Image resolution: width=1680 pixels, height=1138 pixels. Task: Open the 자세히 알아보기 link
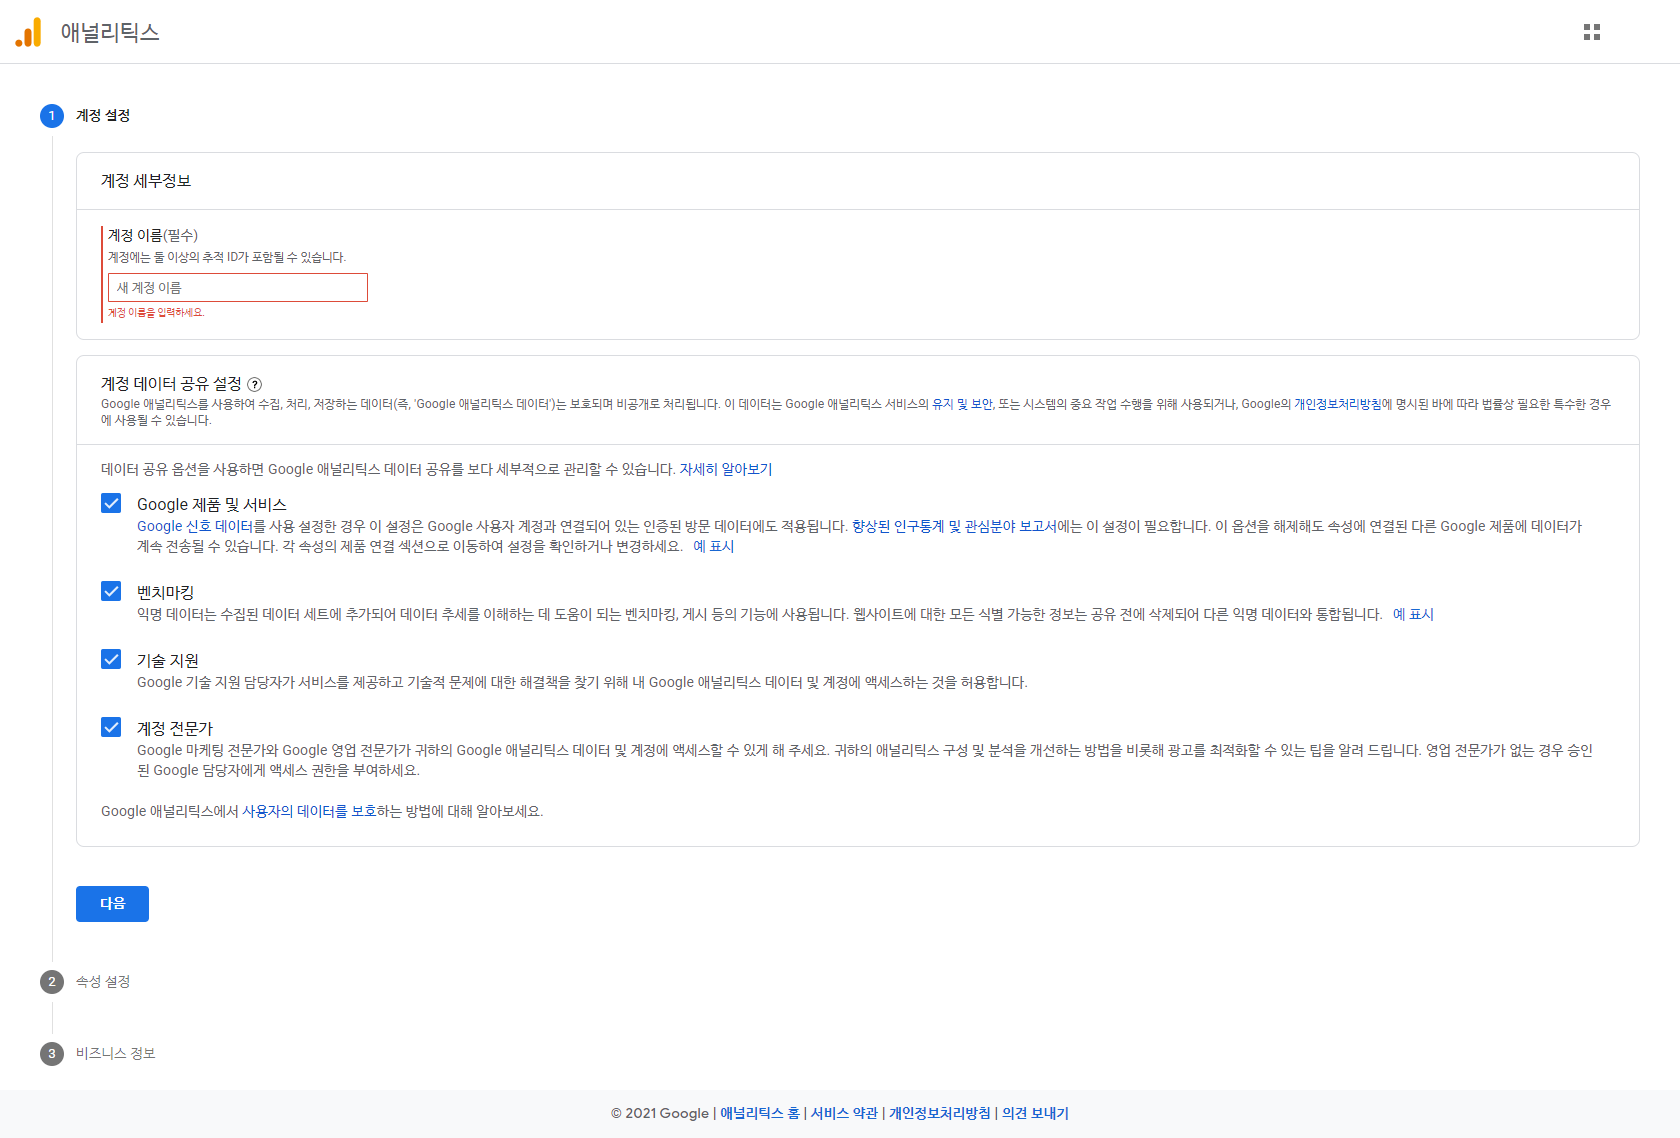(726, 469)
